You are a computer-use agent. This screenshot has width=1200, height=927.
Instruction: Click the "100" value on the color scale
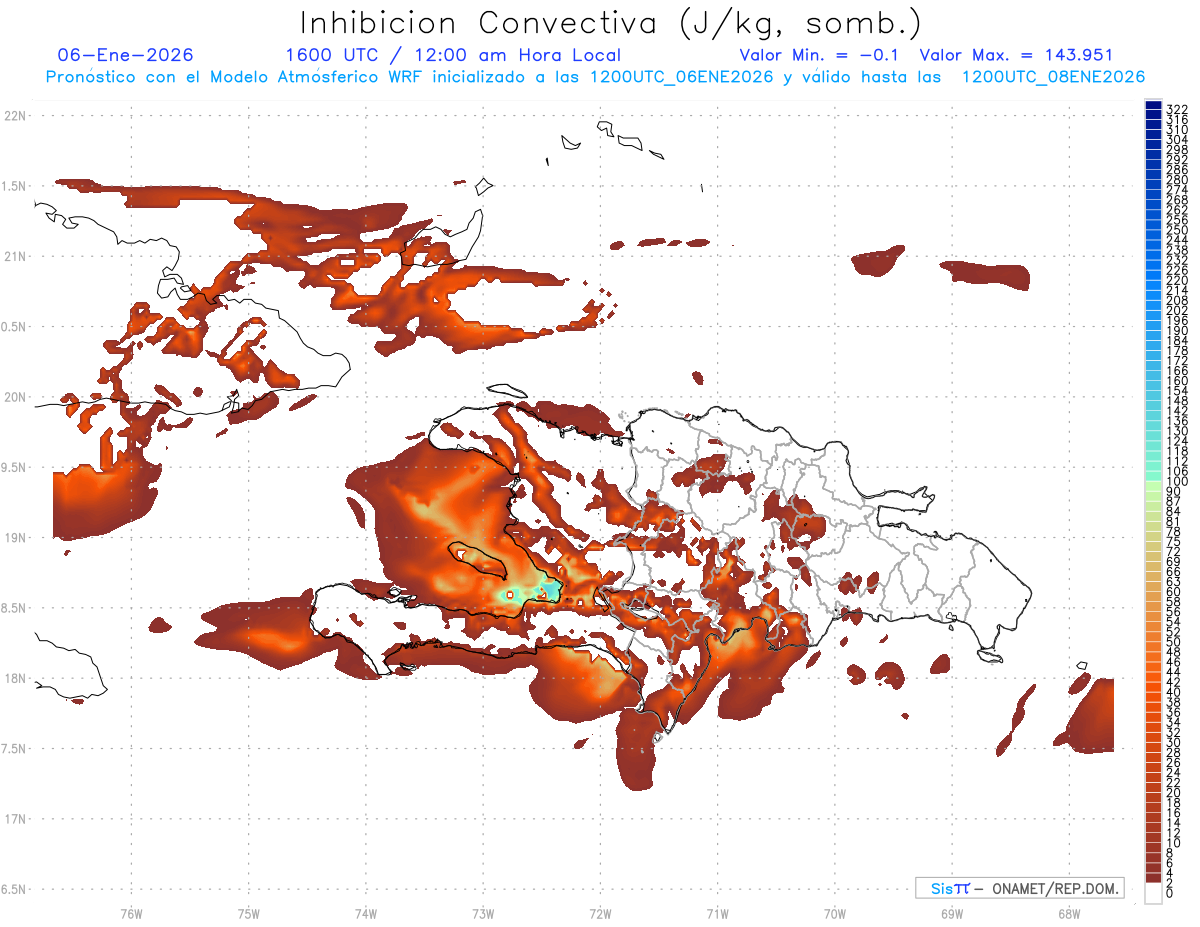[1176, 481]
